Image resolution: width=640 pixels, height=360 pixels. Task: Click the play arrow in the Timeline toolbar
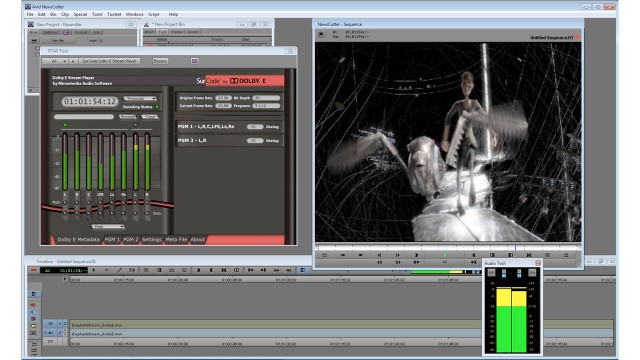(94, 270)
